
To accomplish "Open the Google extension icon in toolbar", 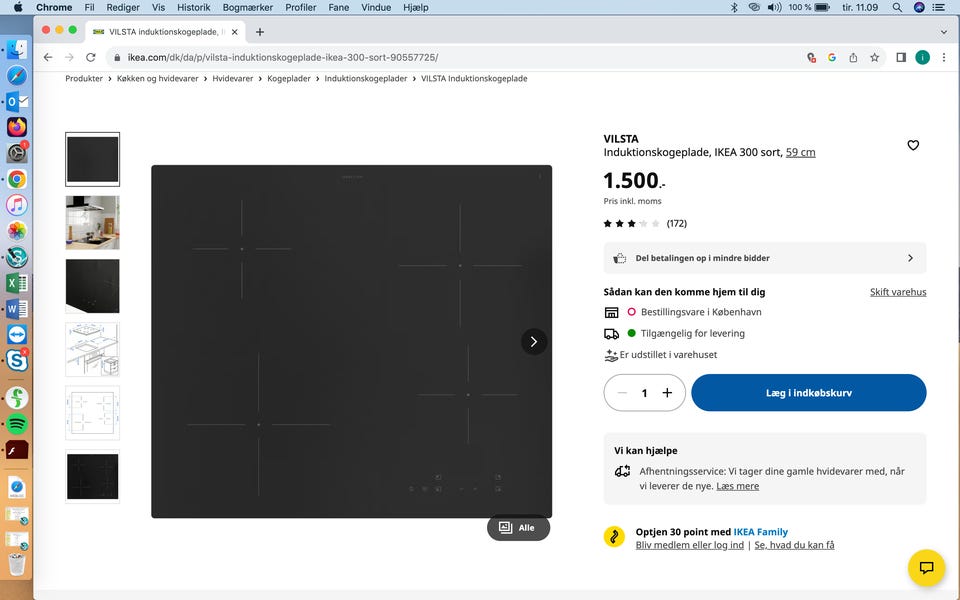I will click(x=831, y=58).
